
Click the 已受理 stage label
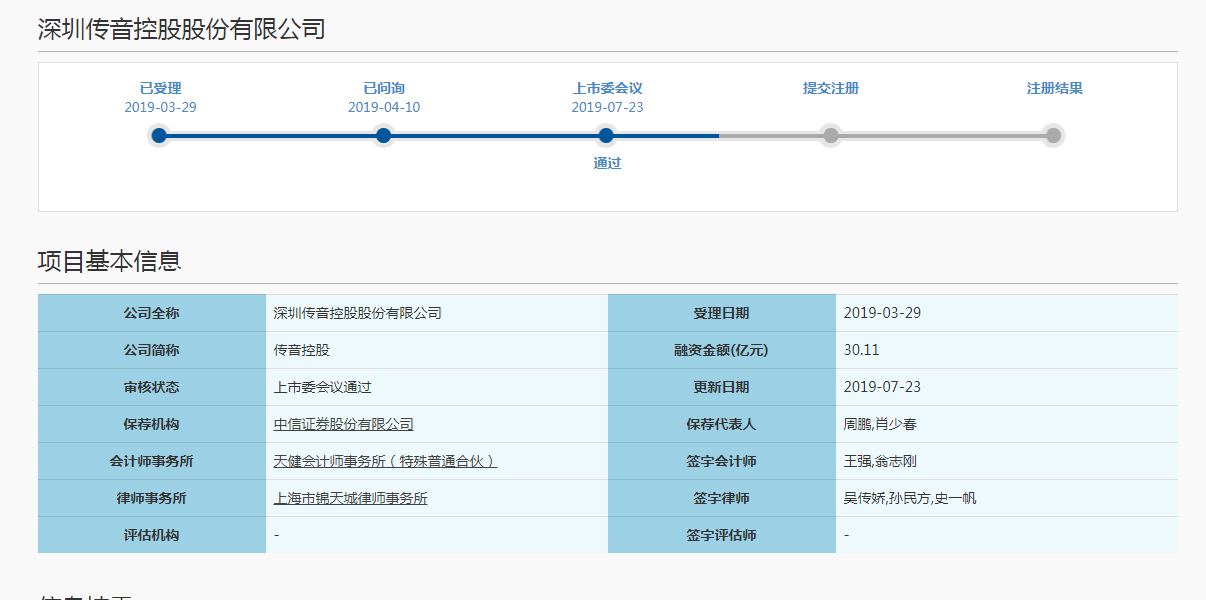(x=161, y=88)
